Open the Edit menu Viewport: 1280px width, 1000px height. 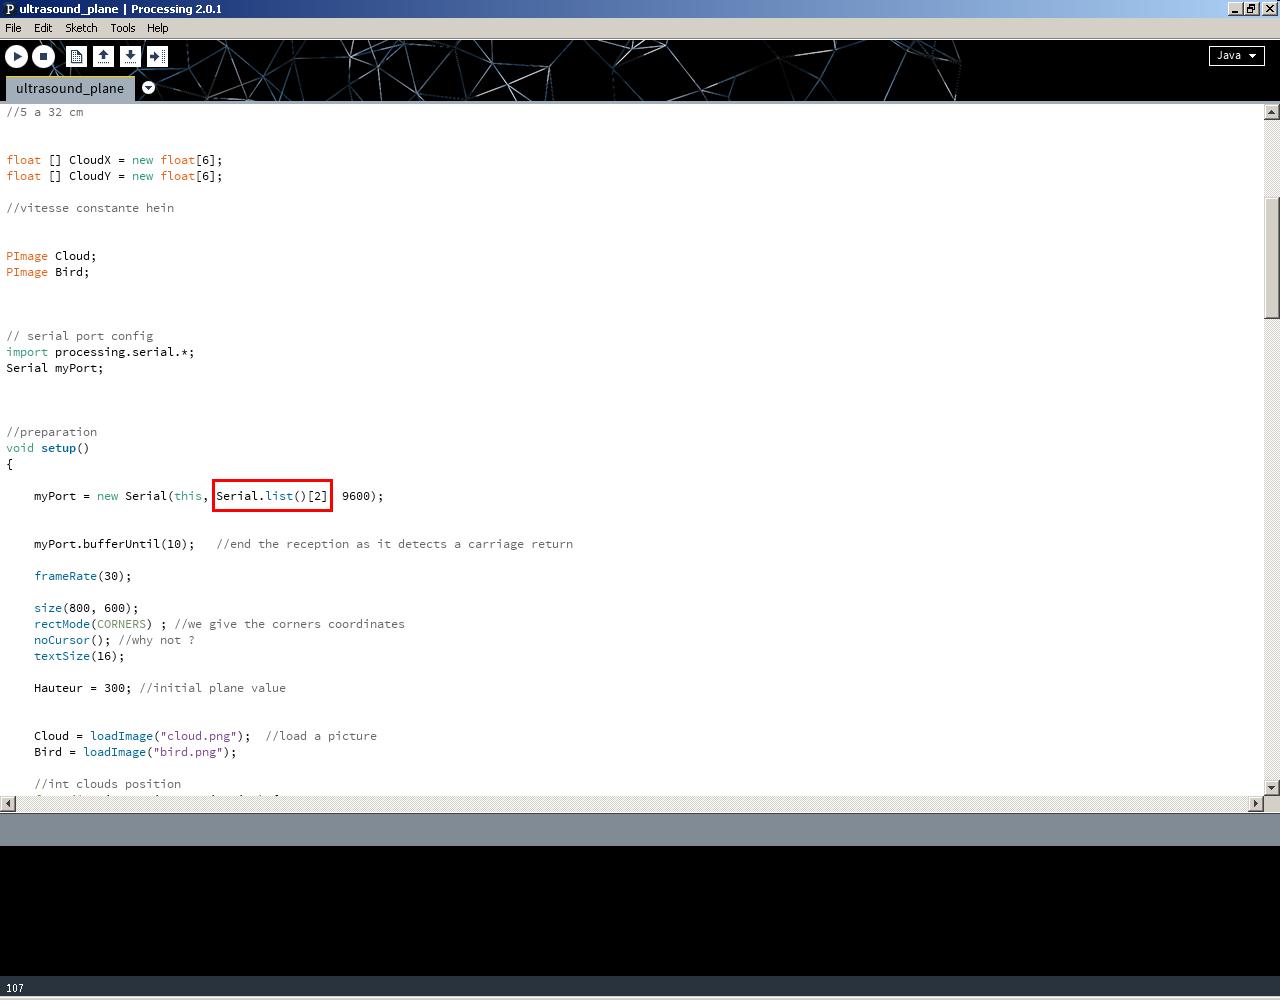42,28
